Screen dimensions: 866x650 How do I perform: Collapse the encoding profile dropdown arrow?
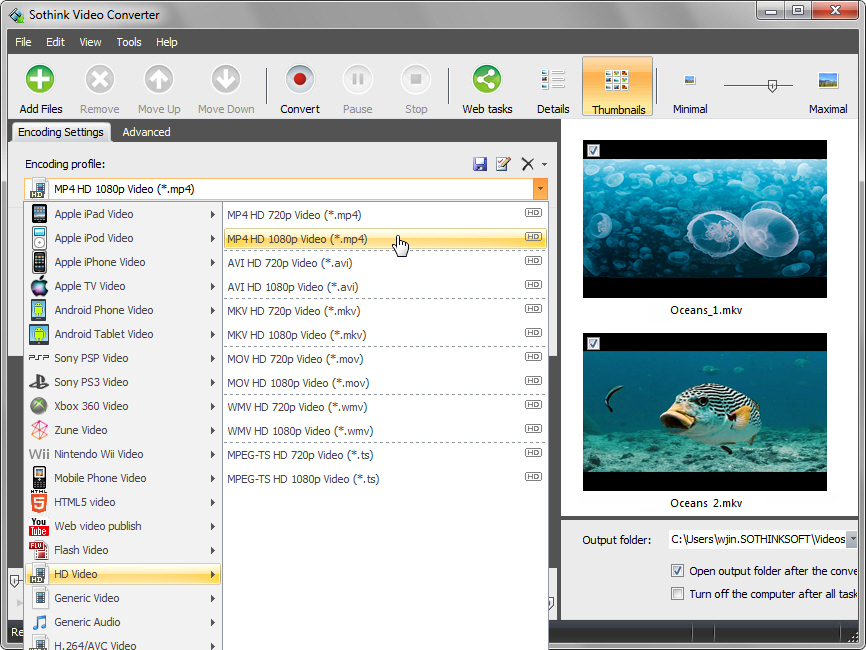point(540,188)
